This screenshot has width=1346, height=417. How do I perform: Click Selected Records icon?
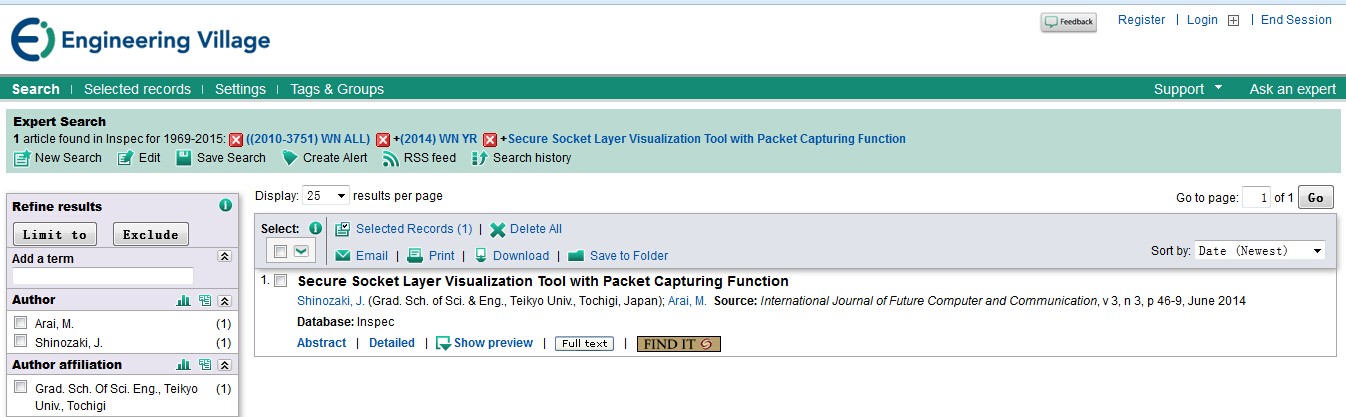343,229
